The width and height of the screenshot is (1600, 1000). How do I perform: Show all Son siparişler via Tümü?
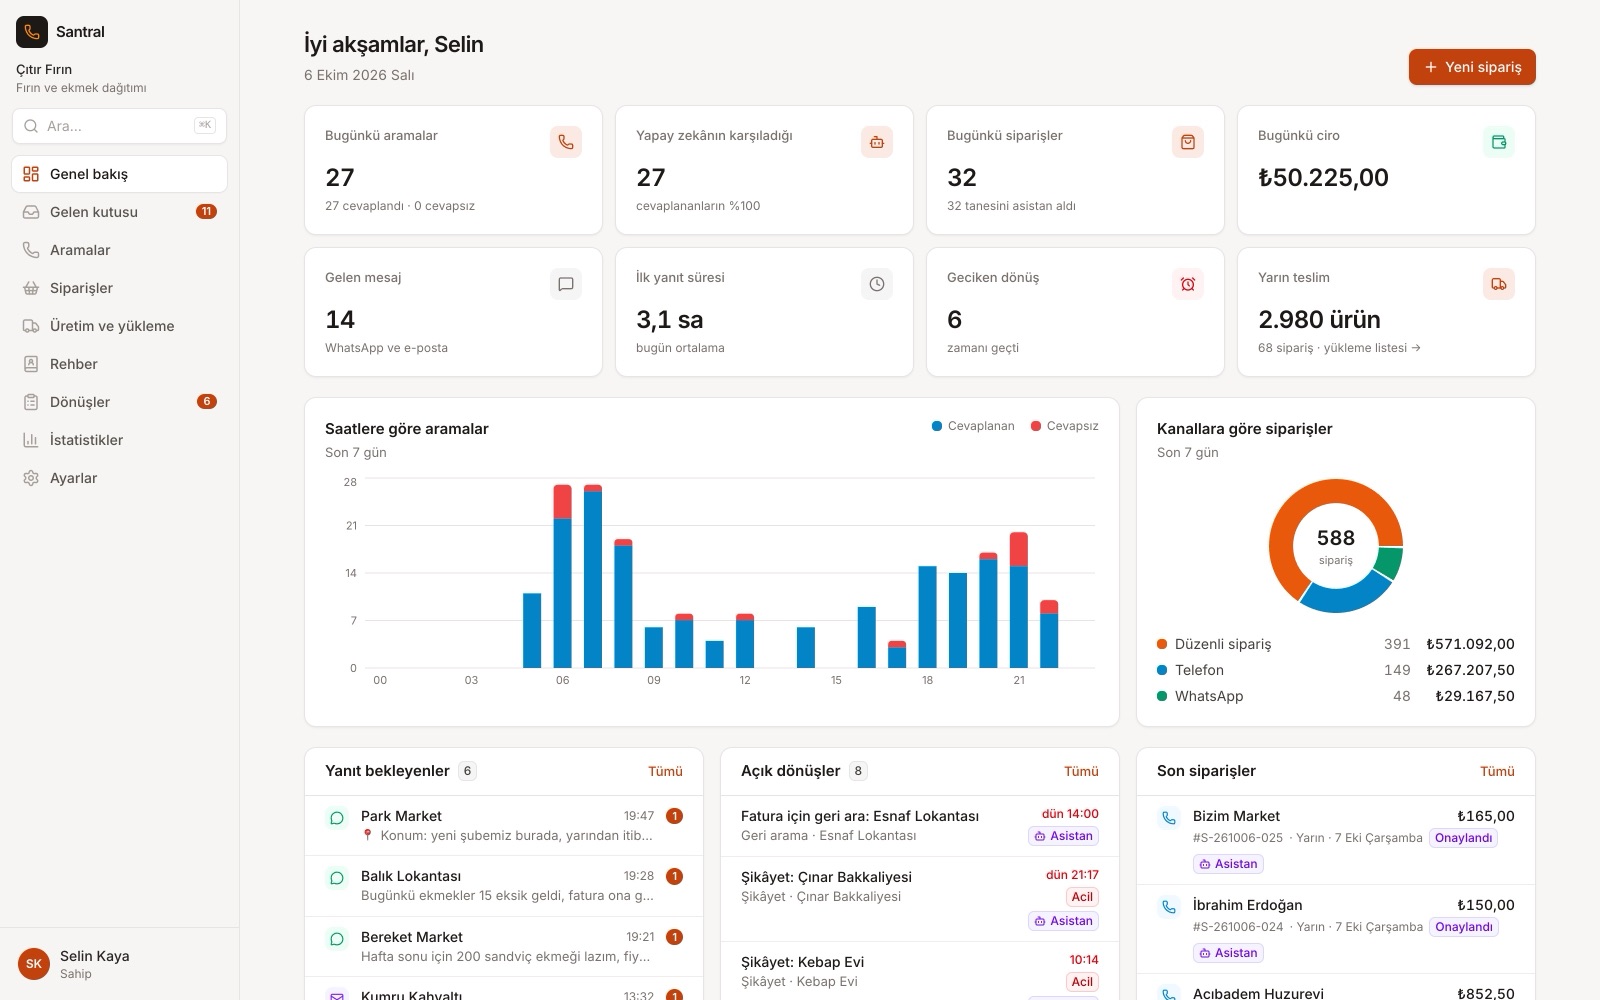pyautogui.click(x=1497, y=771)
